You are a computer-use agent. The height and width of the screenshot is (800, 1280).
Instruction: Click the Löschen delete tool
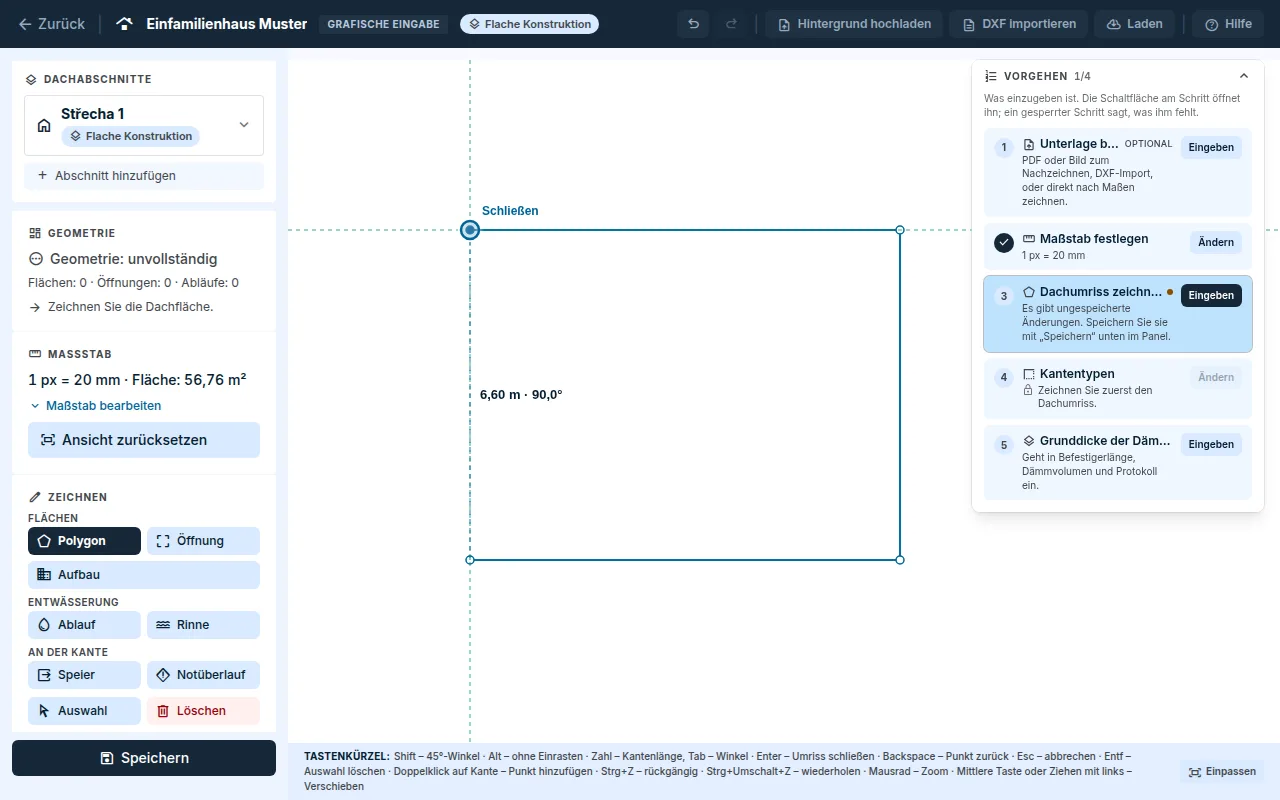tap(203, 711)
